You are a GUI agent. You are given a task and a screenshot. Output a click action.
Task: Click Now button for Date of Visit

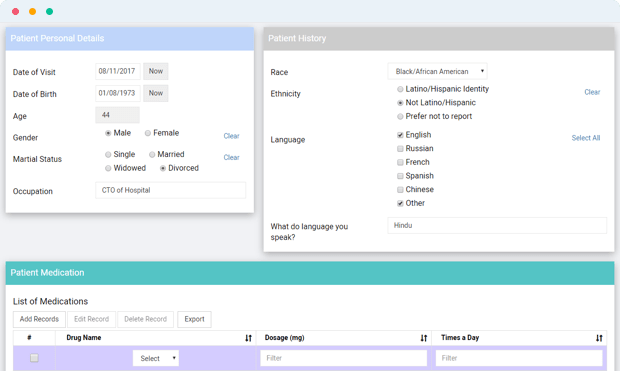[156, 71]
